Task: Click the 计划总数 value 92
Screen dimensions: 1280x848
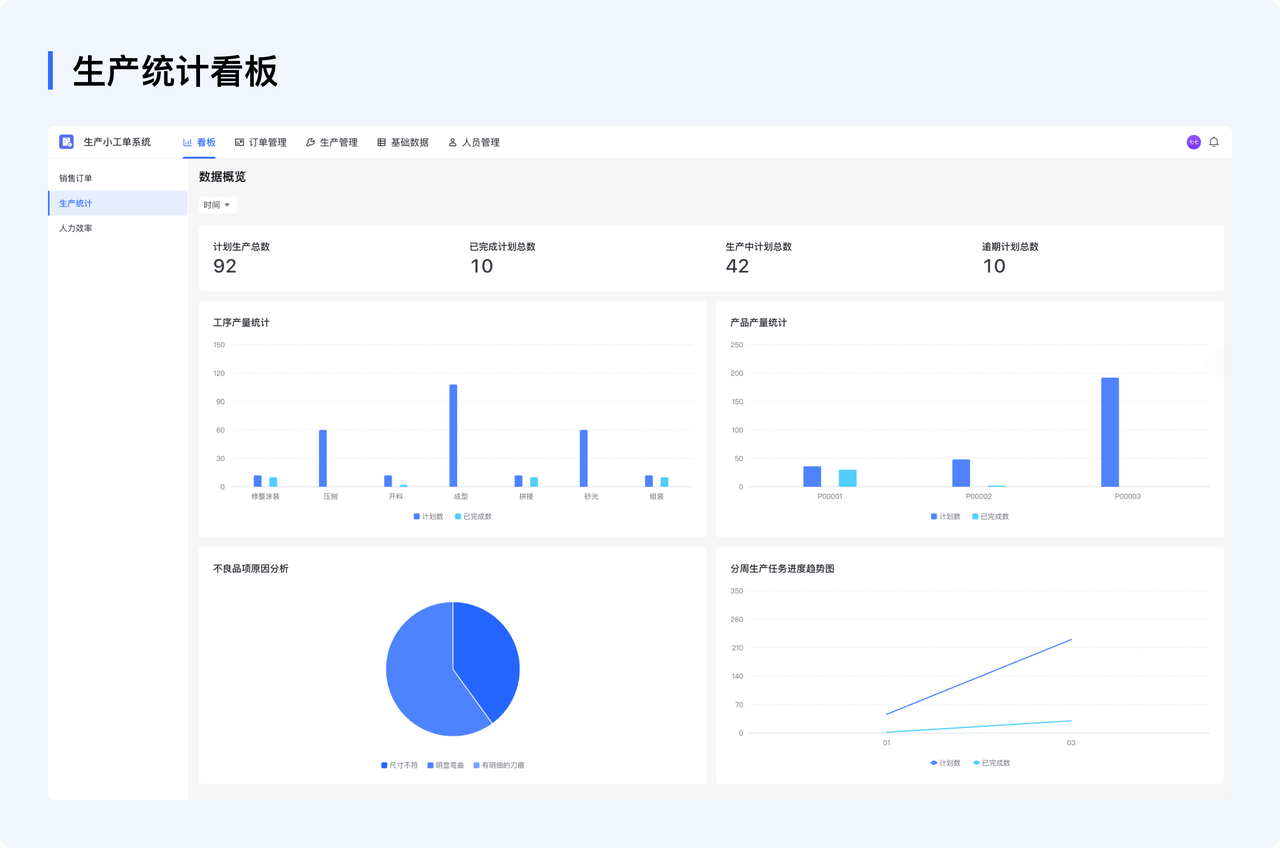Action: [x=225, y=266]
